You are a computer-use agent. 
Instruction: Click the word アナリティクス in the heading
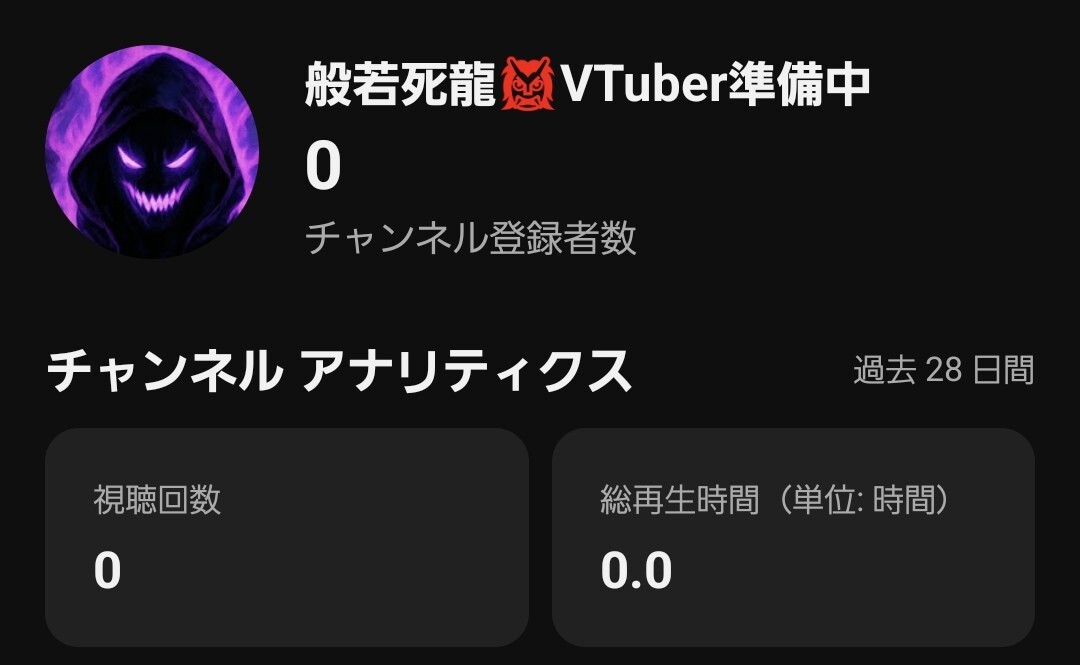point(466,371)
